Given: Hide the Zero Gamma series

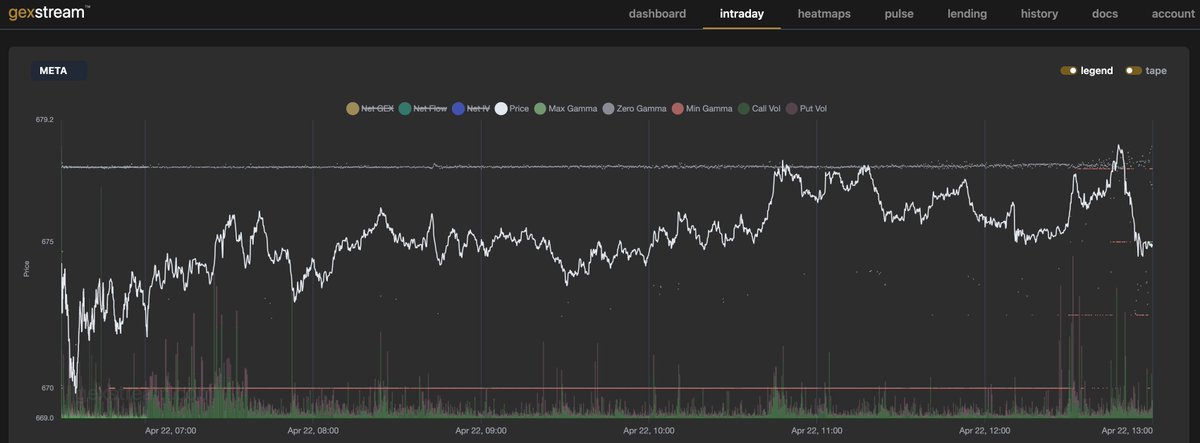Looking at the screenshot, I should (x=634, y=108).
